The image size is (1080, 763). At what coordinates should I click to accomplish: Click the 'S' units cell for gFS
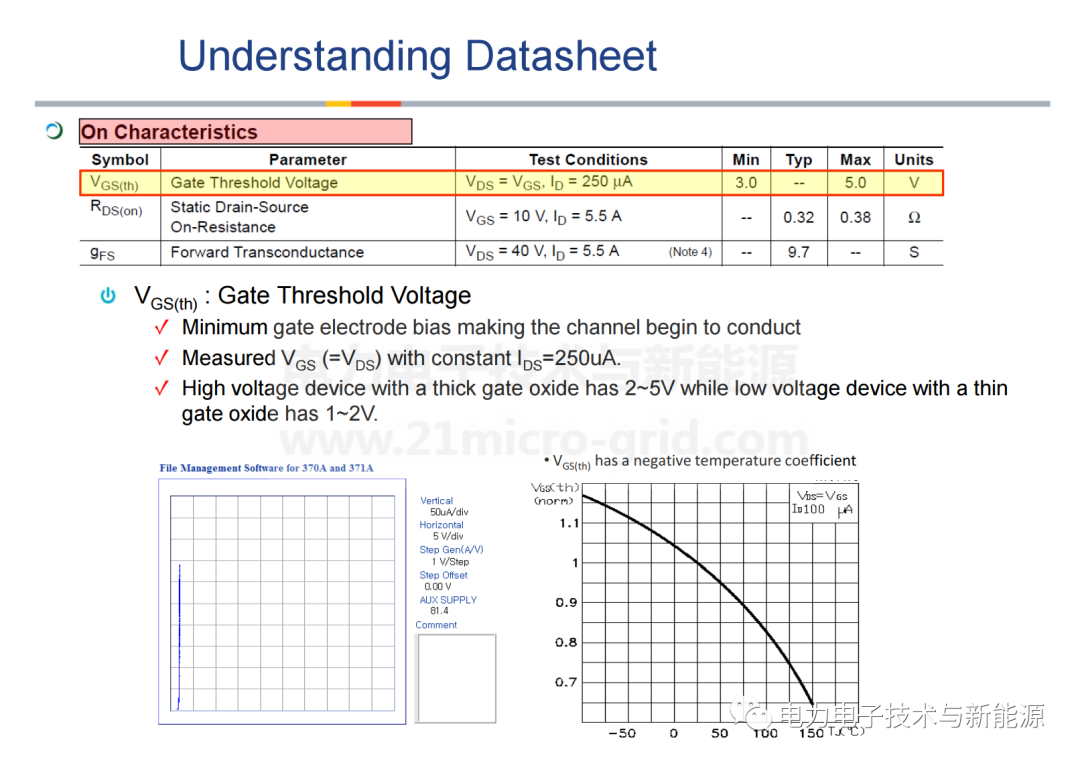tap(914, 252)
